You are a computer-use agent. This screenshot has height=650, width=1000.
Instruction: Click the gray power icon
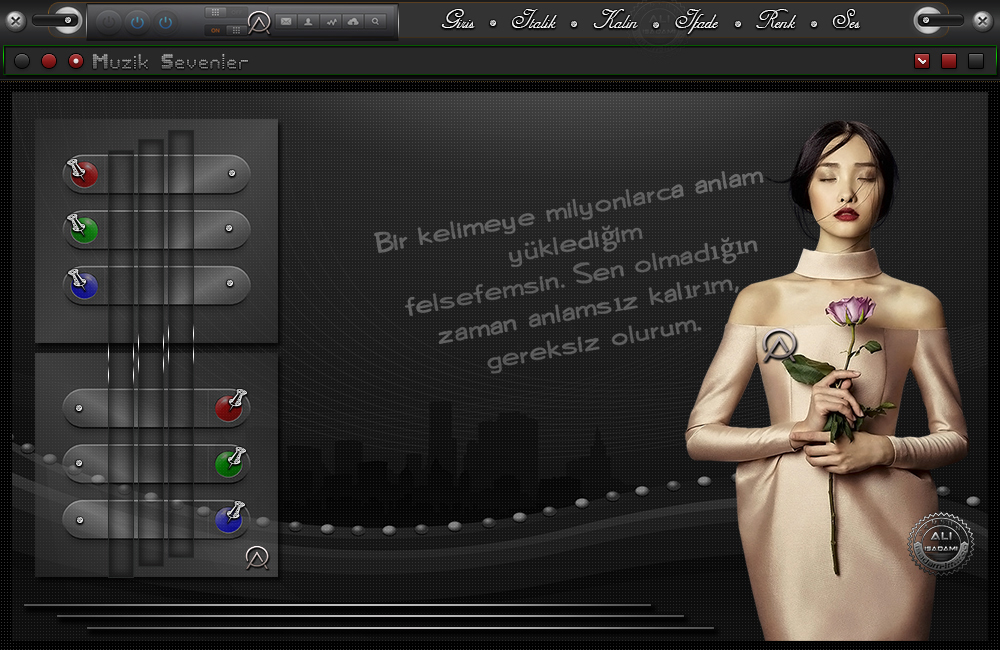click(x=109, y=20)
